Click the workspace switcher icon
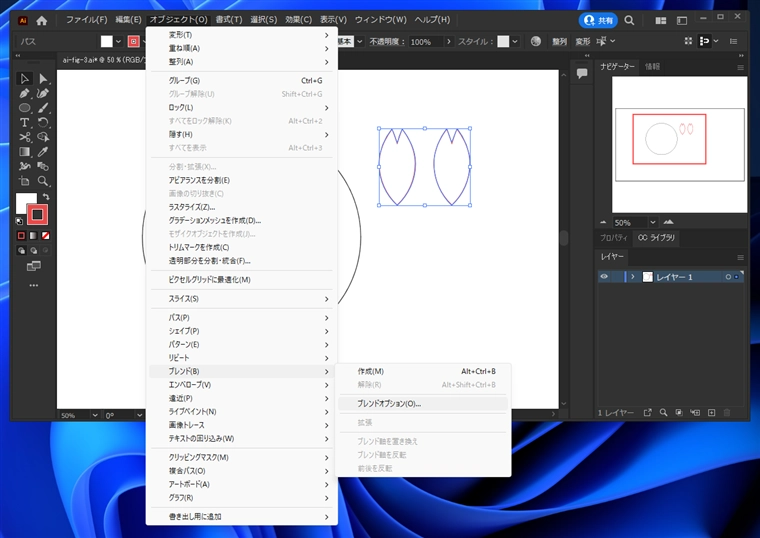Viewport: 760px width, 538px height. click(x=682, y=20)
